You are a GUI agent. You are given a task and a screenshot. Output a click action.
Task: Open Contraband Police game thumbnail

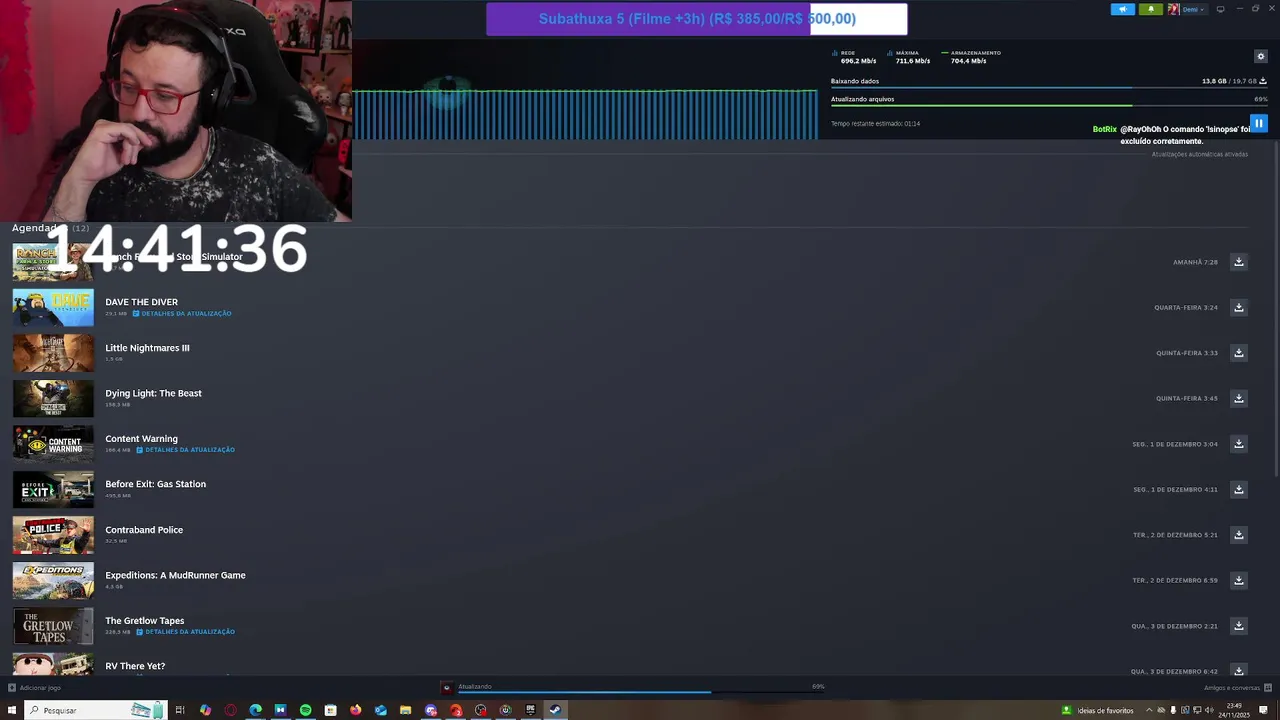[x=53, y=535]
